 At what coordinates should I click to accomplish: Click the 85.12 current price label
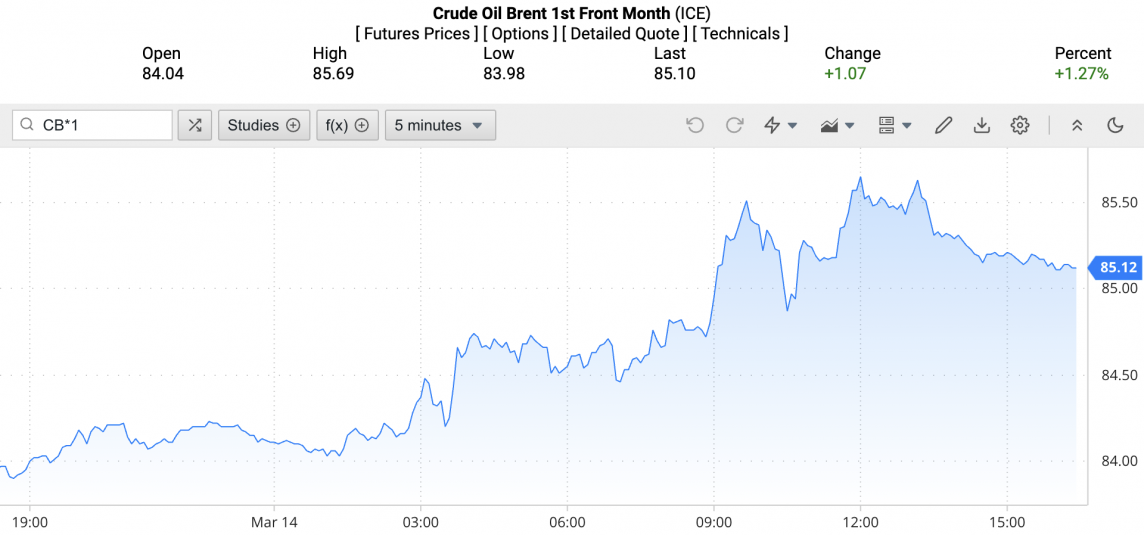tap(1118, 267)
